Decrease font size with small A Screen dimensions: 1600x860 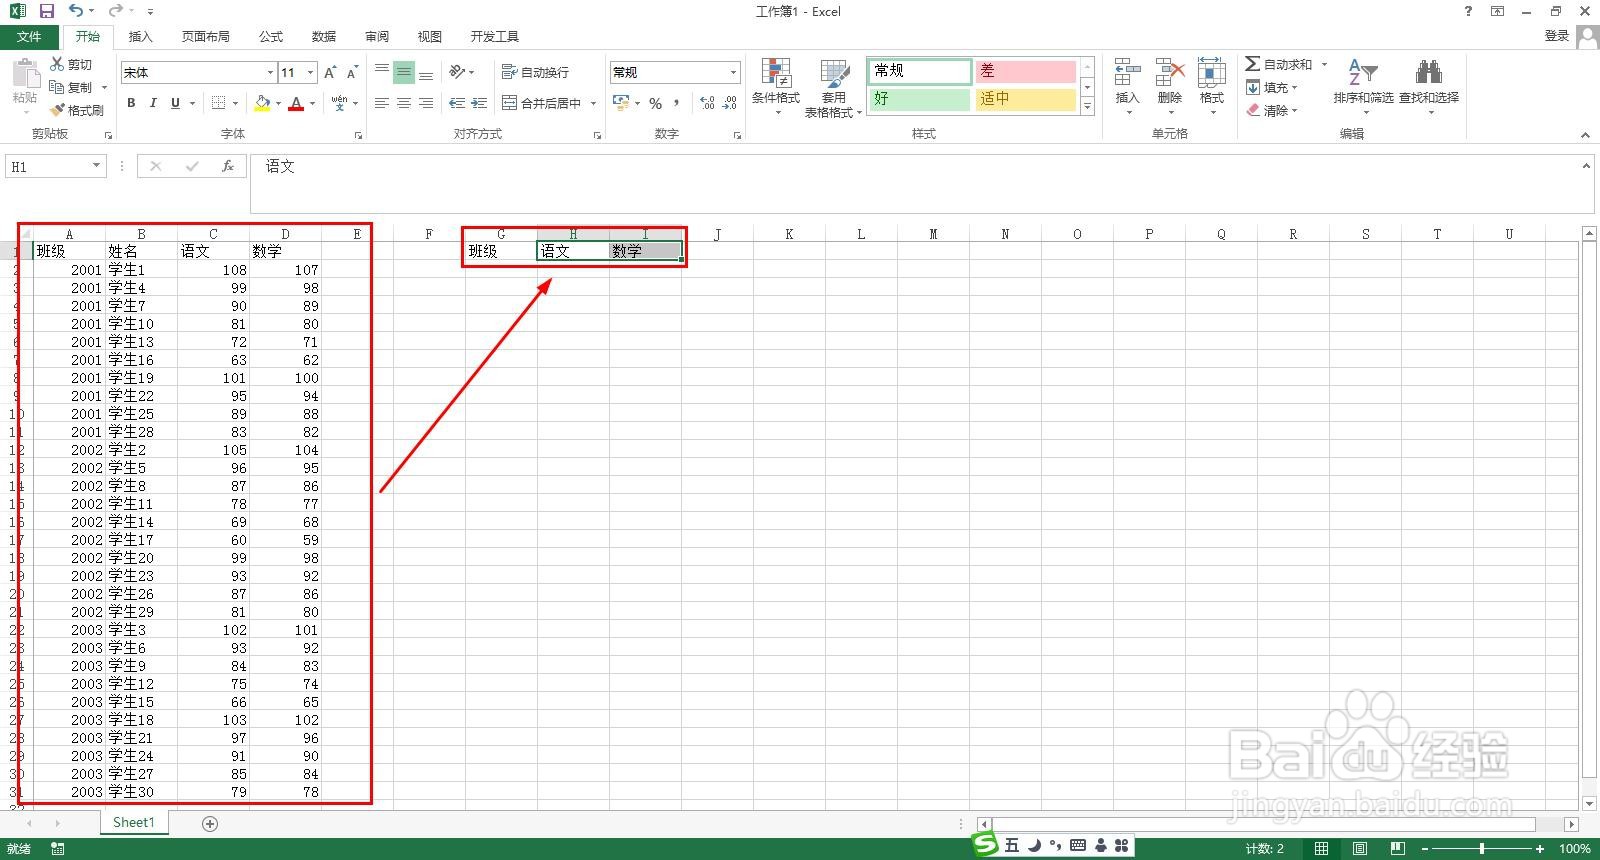coord(352,72)
